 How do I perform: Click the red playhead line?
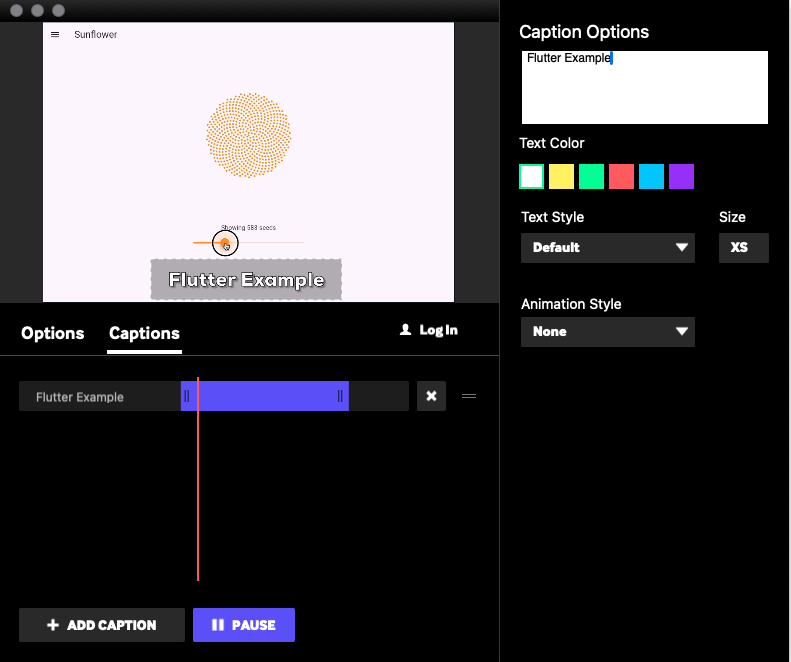pyautogui.click(x=198, y=479)
